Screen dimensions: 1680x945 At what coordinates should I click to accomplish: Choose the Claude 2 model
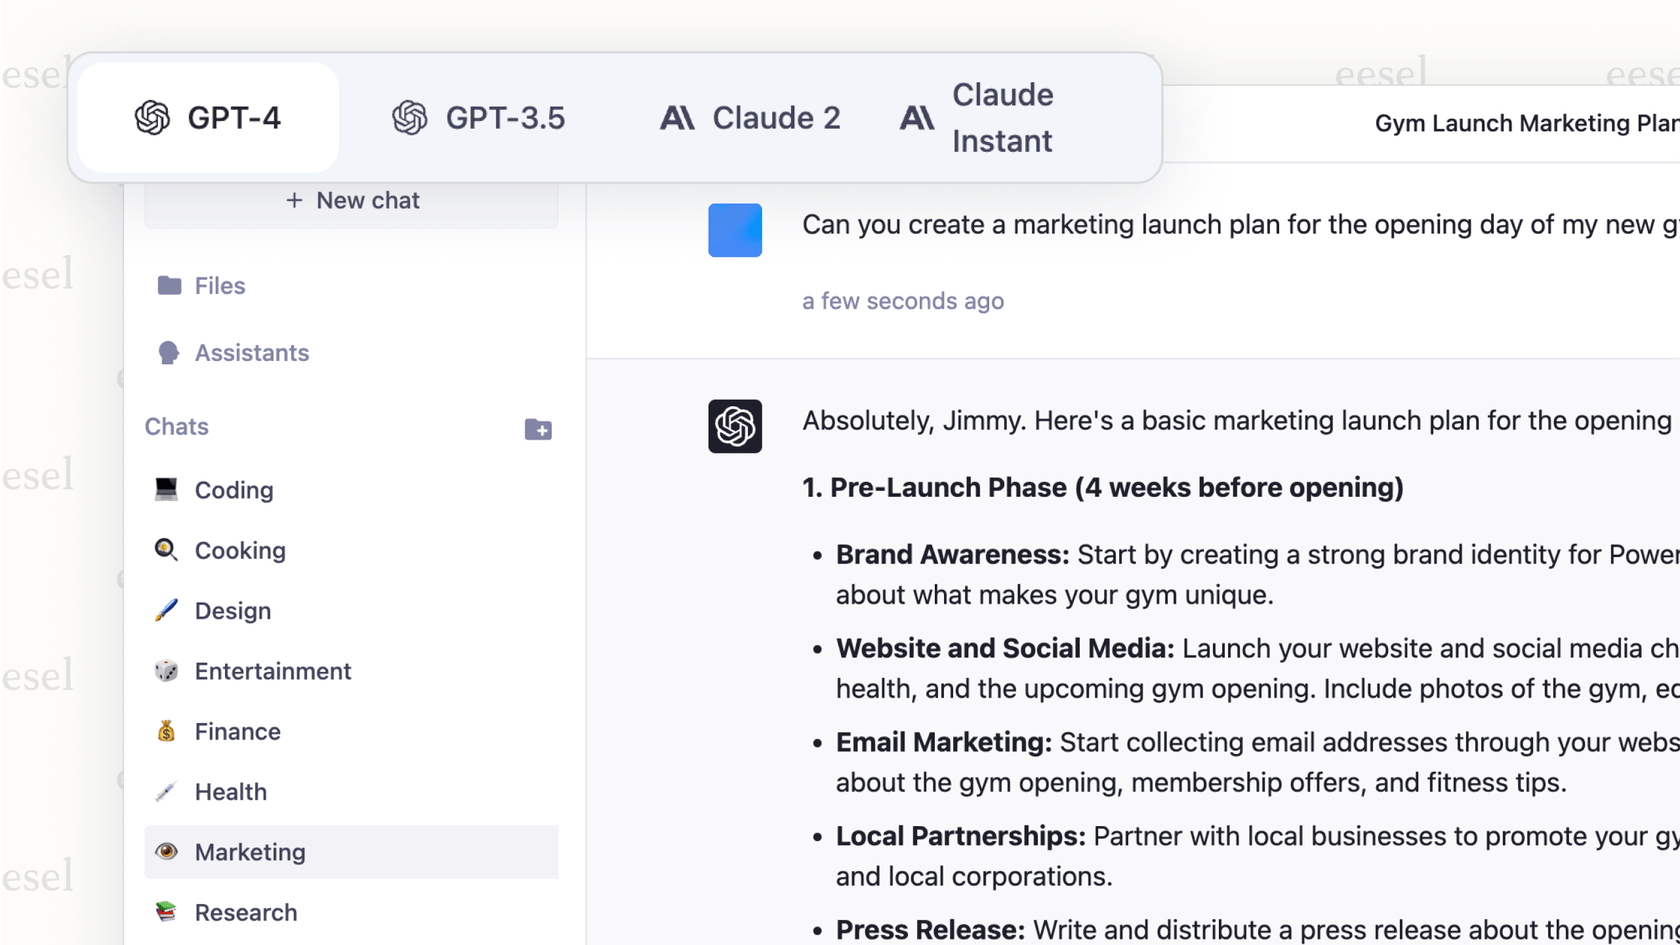750,118
